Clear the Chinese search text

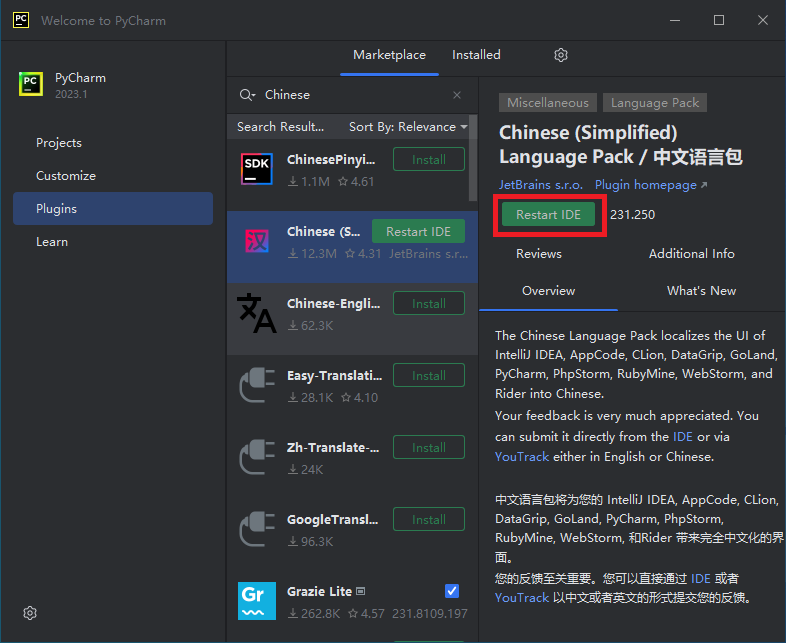[x=457, y=95]
